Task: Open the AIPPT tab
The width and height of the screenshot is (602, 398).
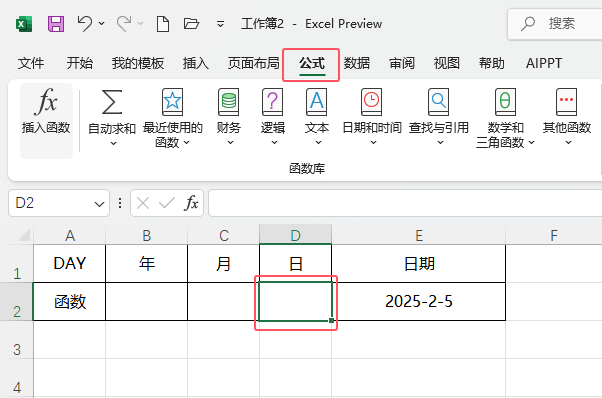Action: tap(544, 63)
